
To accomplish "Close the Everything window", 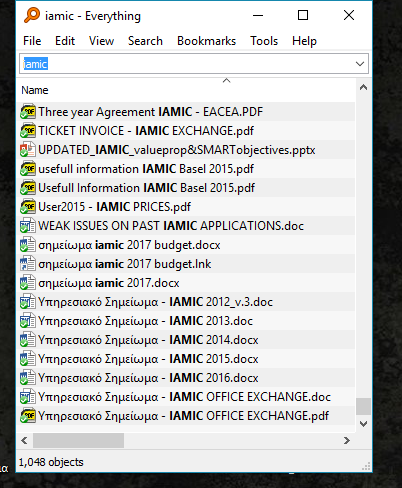I will pyautogui.click(x=349, y=15).
